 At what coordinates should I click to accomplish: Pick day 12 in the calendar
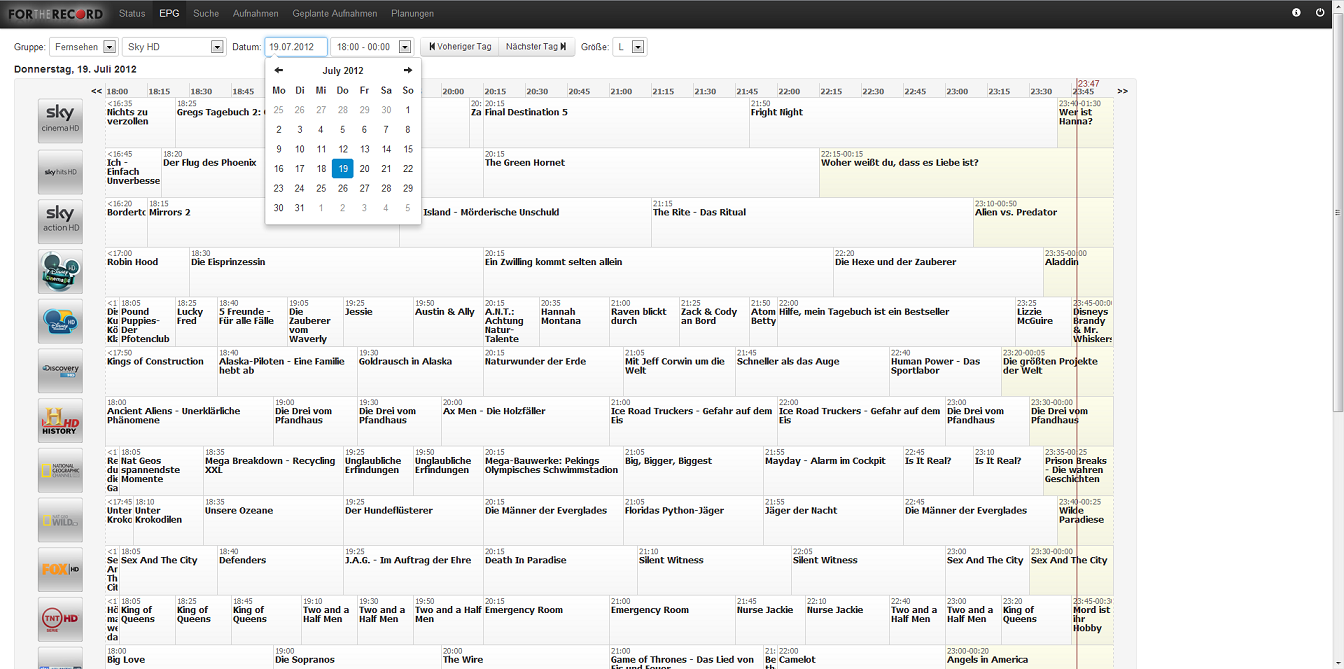(343, 149)
